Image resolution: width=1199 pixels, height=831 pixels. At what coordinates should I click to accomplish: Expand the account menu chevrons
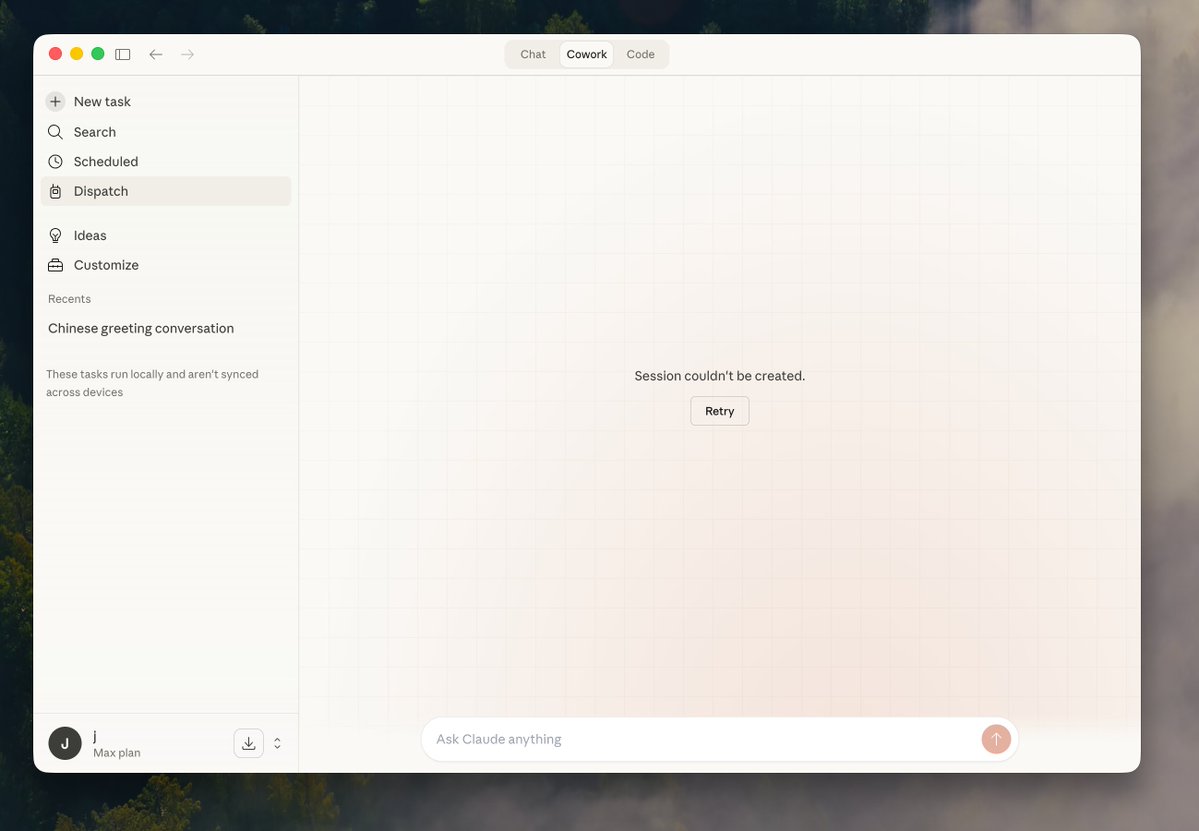[278, 743]
